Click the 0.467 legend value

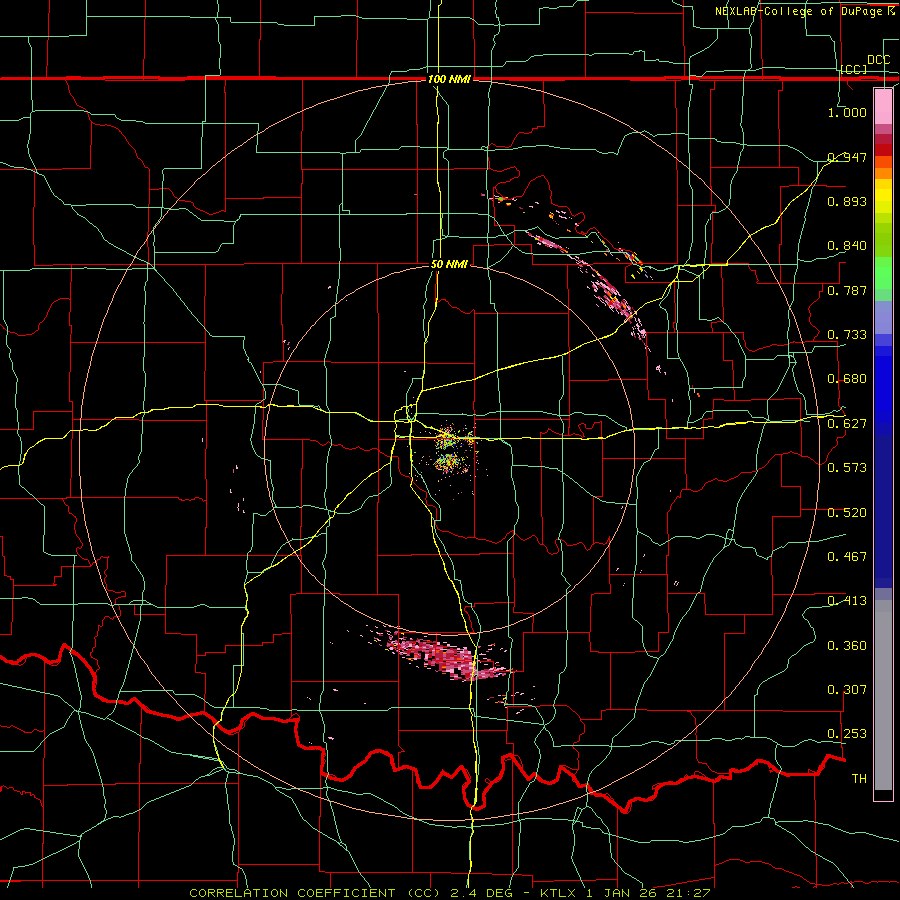coord(847,557)
